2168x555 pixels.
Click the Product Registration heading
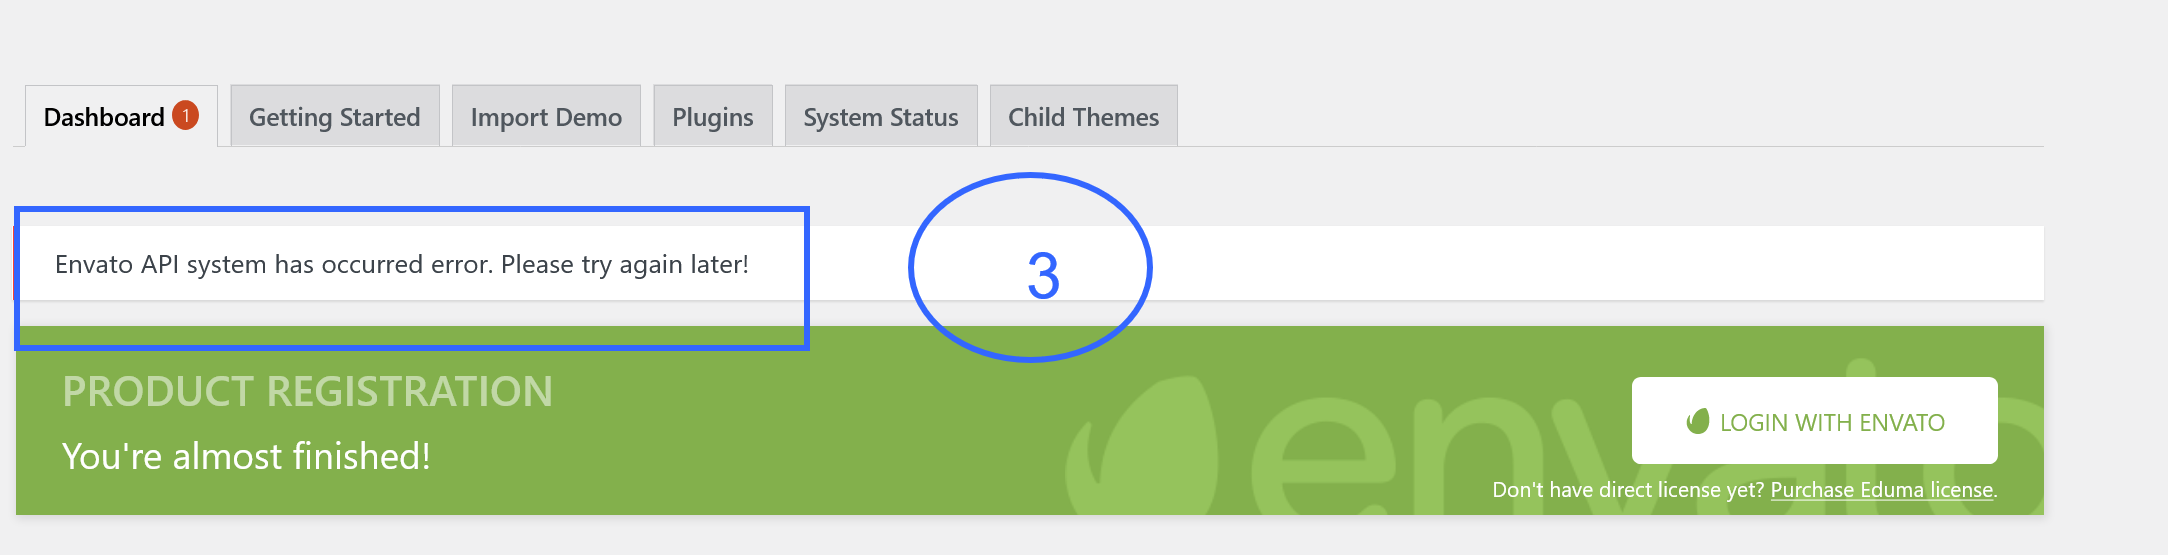click(307, 391)
